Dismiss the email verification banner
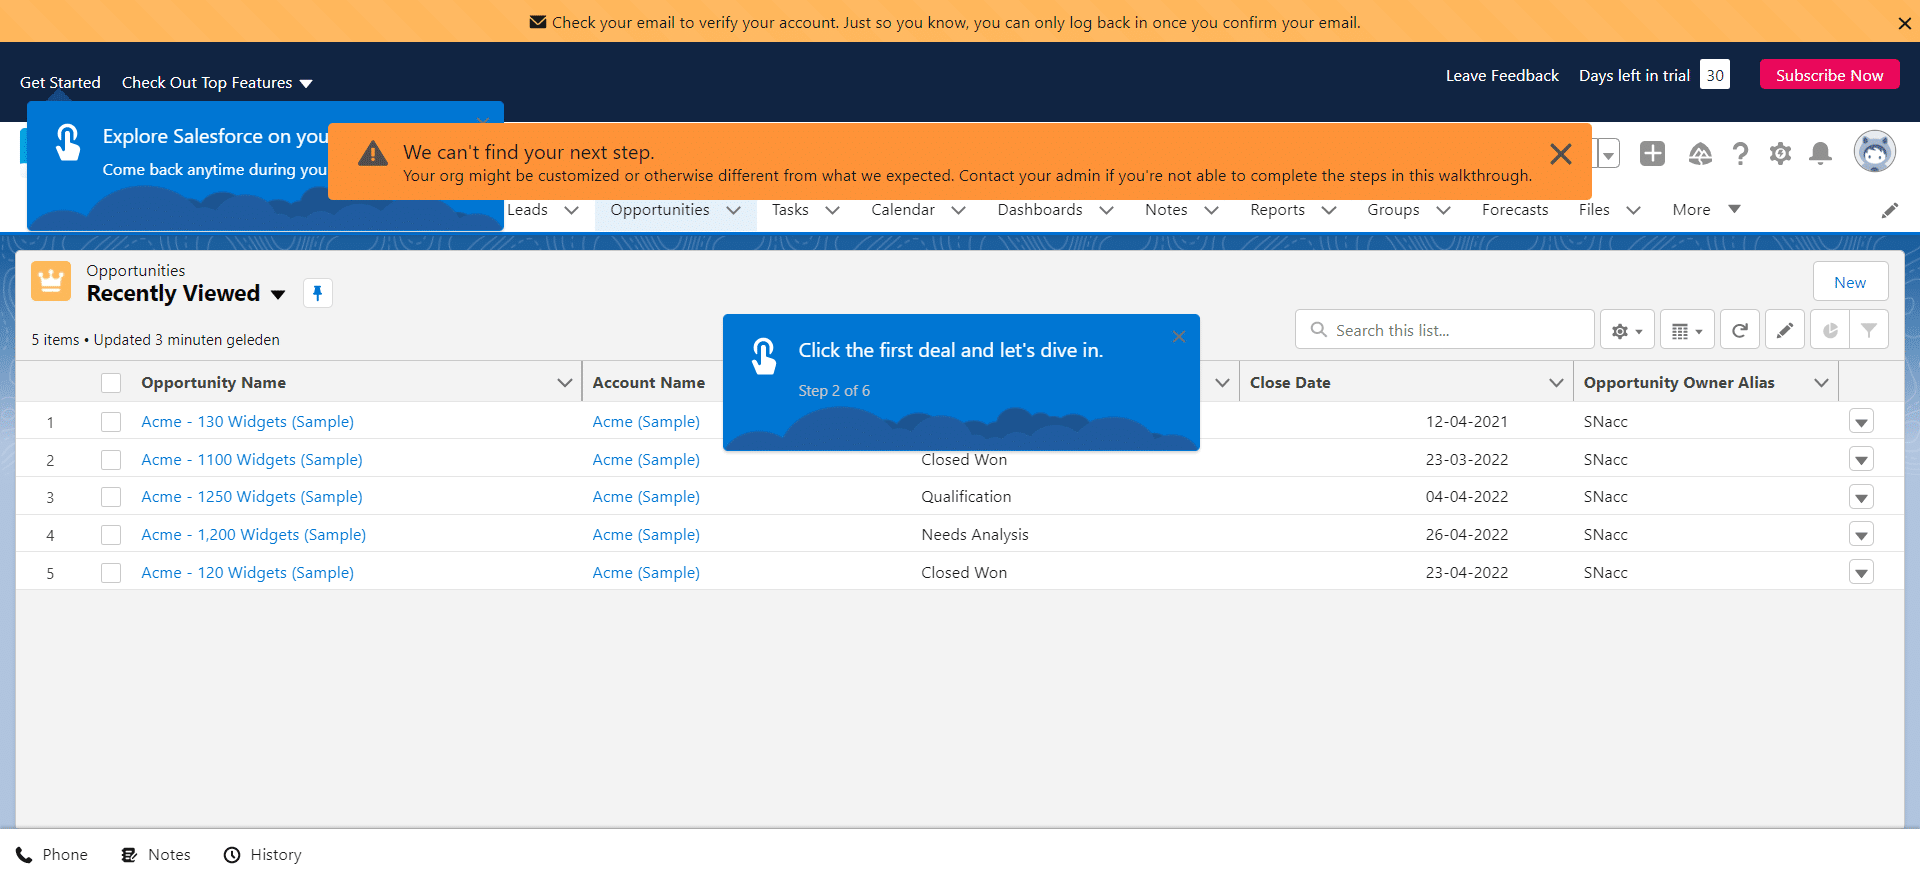 coord(1904,23)
